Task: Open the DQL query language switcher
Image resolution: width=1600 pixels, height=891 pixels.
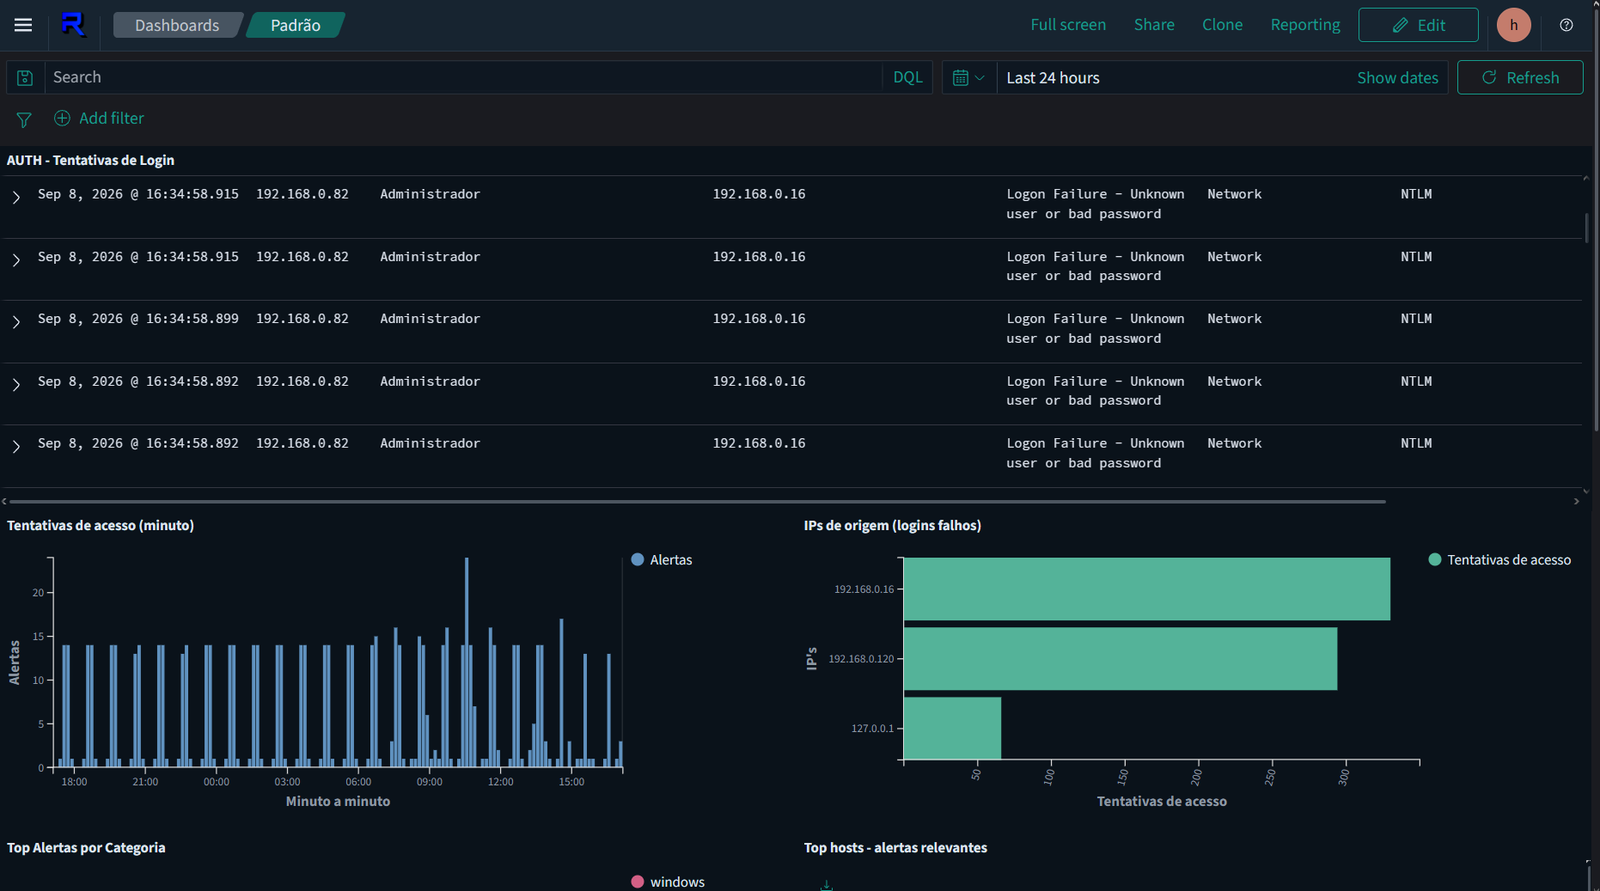Action: click(x=908, y=78)
